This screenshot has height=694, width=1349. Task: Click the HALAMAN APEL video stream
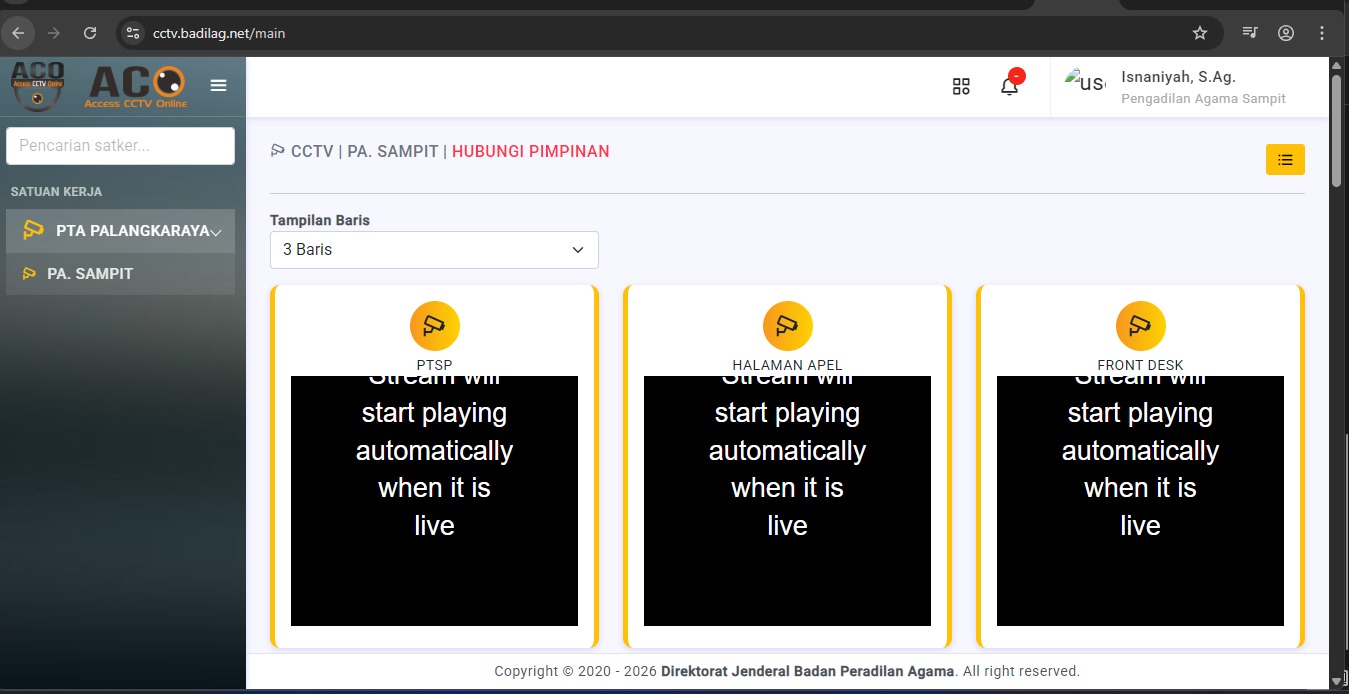coord(787,501)
